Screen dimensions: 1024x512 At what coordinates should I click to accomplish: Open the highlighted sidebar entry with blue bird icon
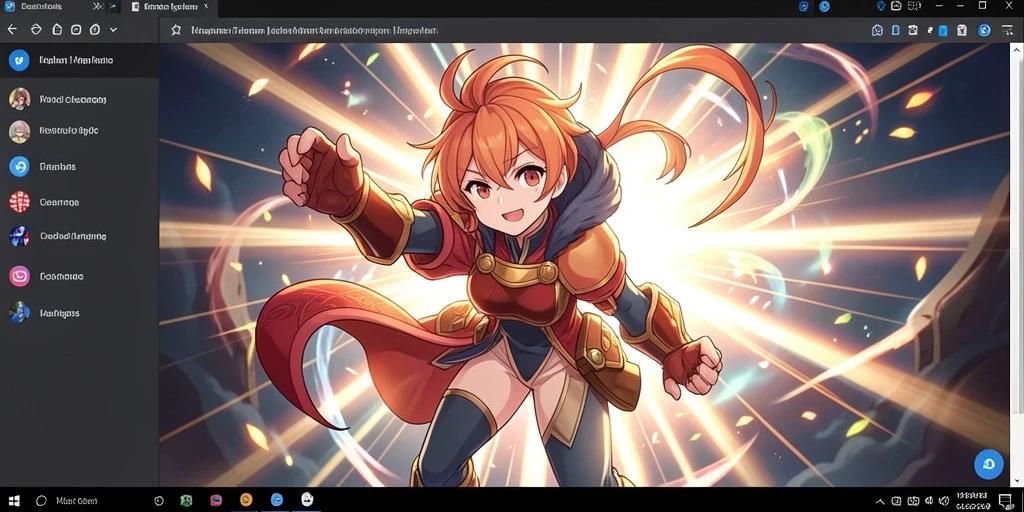(79, 60)
